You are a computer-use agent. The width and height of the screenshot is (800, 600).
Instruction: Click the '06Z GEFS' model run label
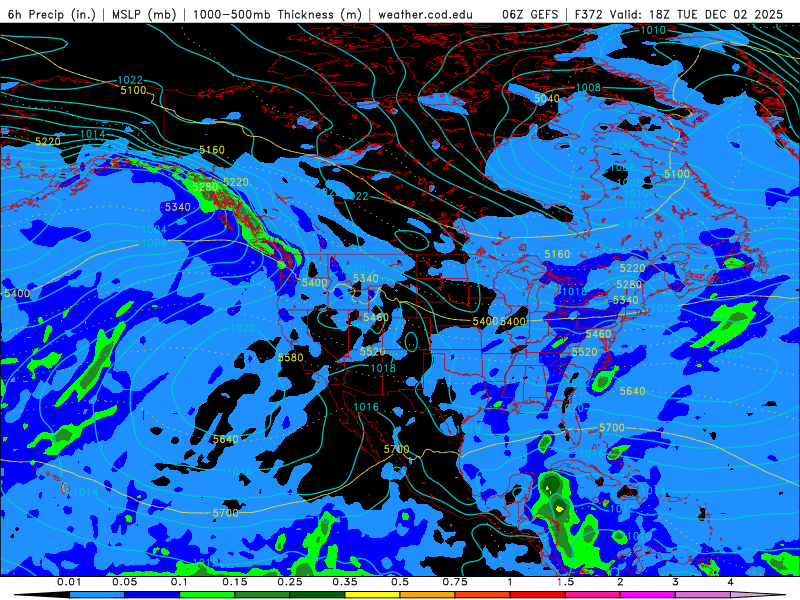click(x=531, y=14)
